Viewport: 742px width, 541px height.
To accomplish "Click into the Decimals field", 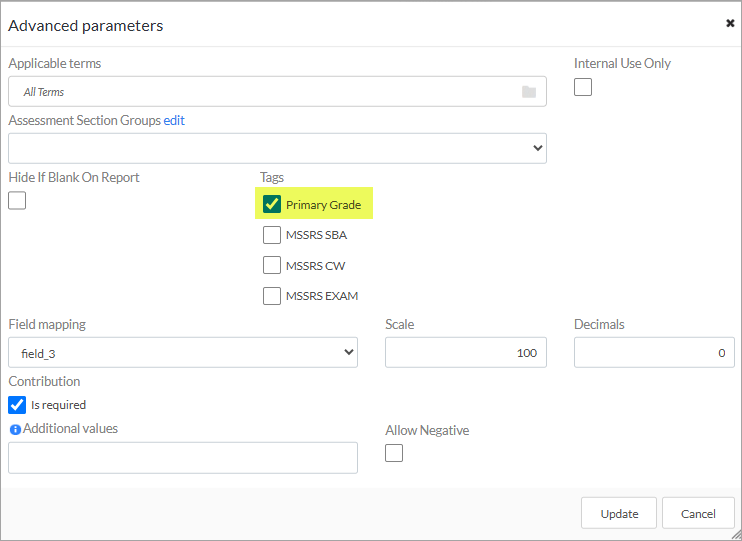I will pos(654,352).
